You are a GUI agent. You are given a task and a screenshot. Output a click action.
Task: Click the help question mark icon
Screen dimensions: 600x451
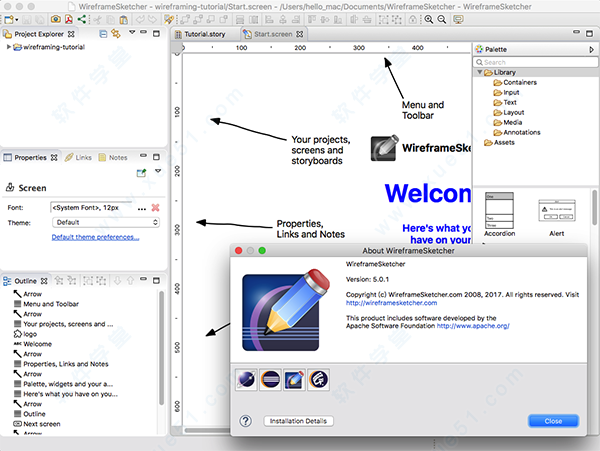[x=246, y=421]
